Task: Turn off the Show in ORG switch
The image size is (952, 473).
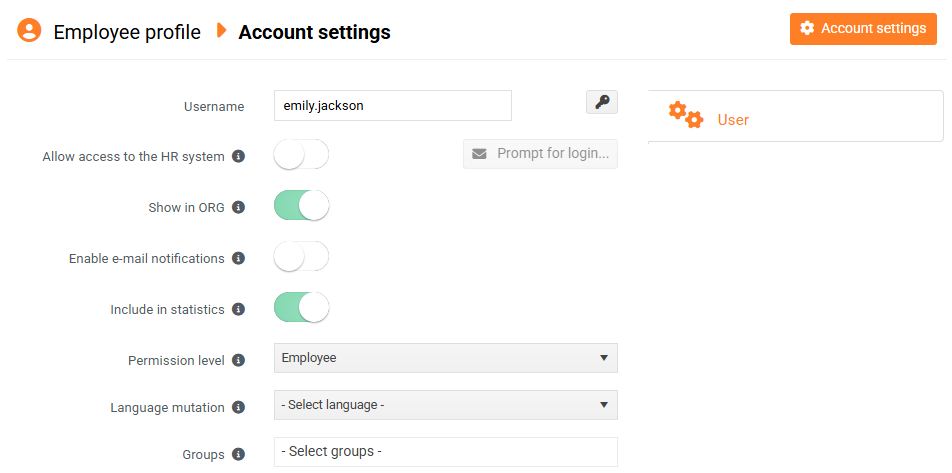Action: (301, 206)
